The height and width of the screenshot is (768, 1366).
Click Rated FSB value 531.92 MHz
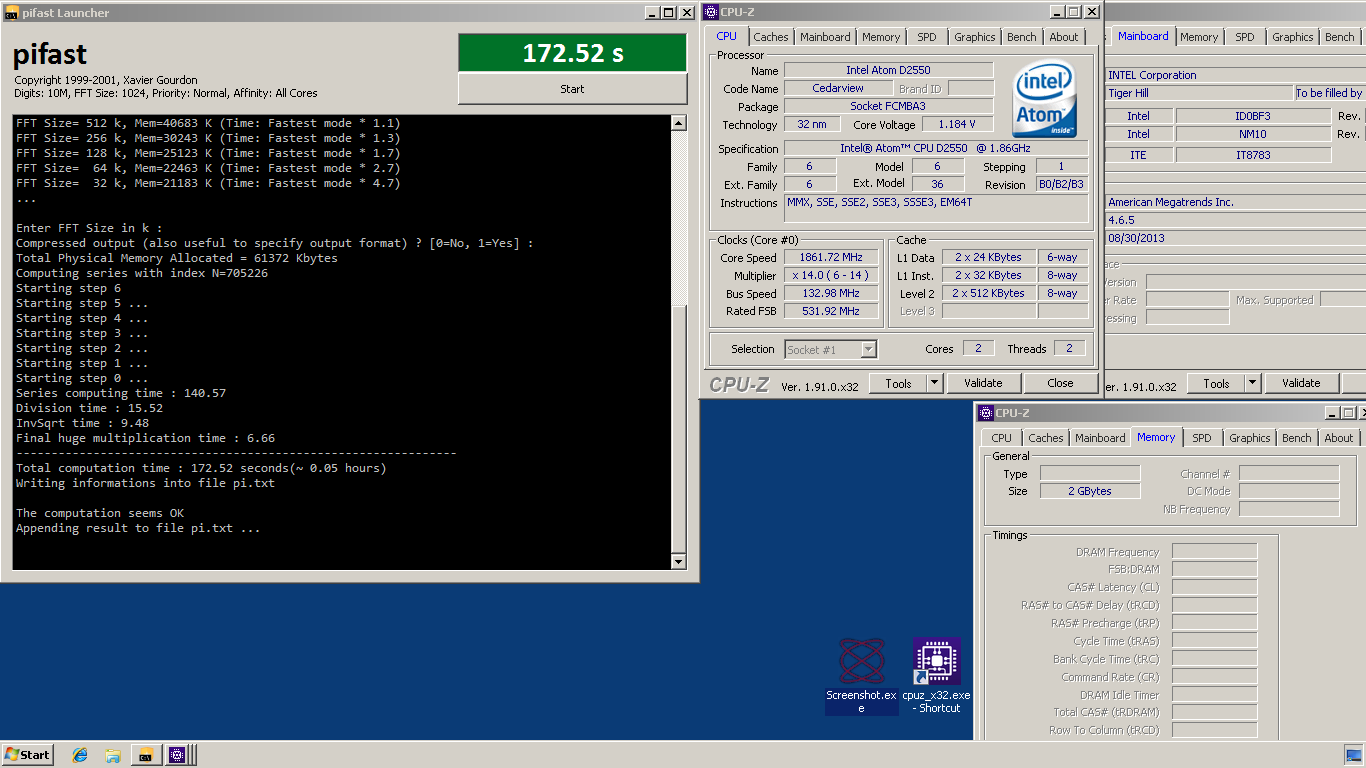pos(829,311)
